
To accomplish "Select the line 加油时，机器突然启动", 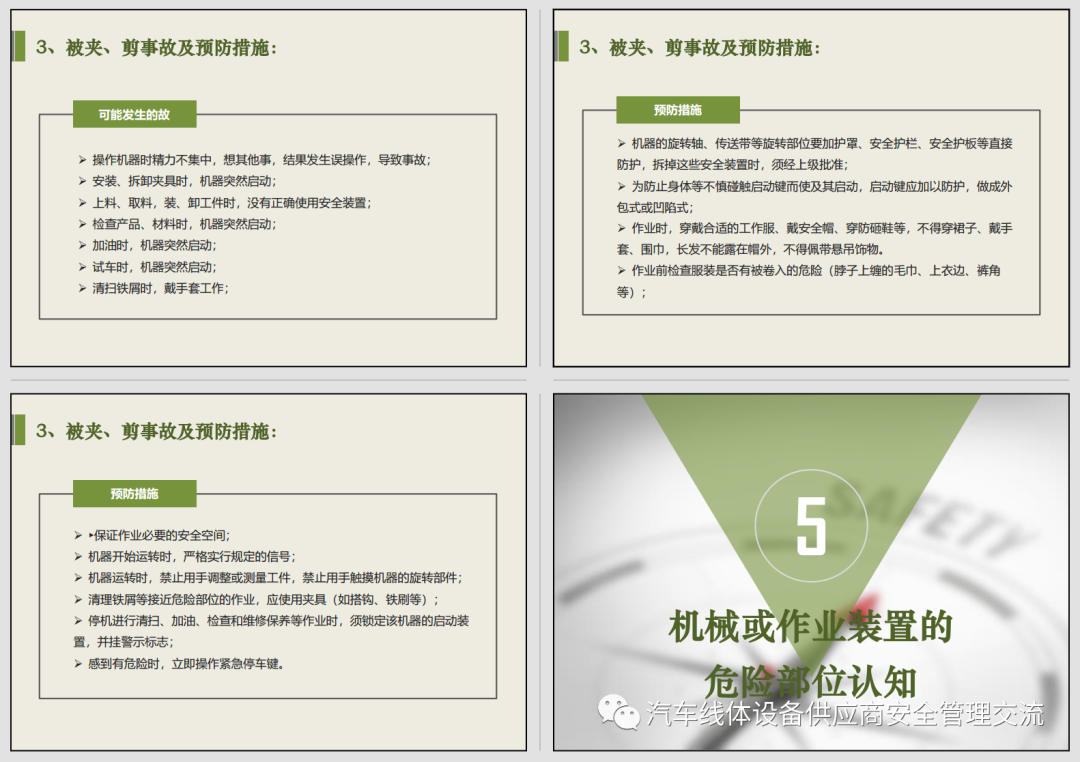I will (148, 245).
